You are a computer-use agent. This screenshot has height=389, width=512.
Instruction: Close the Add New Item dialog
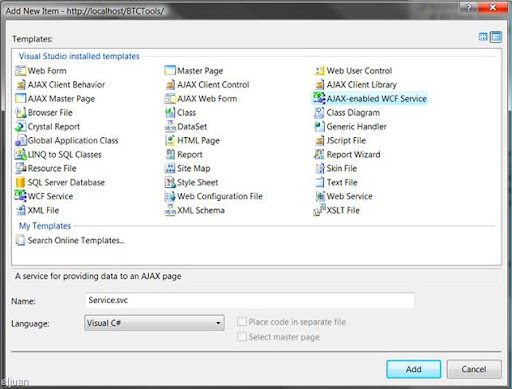(493, 7)
